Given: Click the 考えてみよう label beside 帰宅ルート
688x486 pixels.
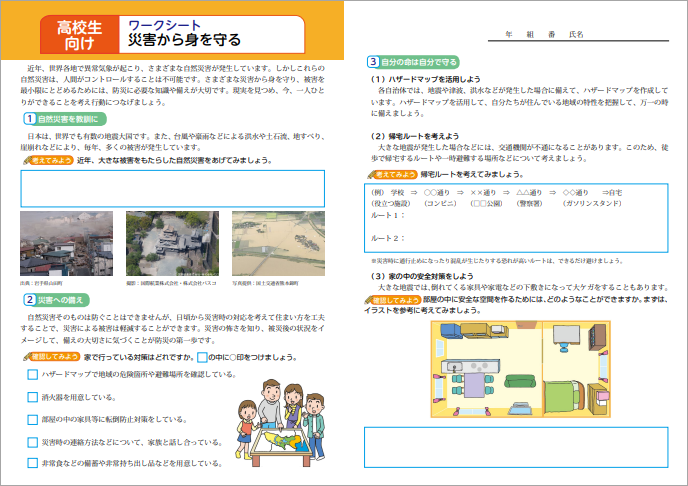Looking at the screenshot, I should 393,173.
